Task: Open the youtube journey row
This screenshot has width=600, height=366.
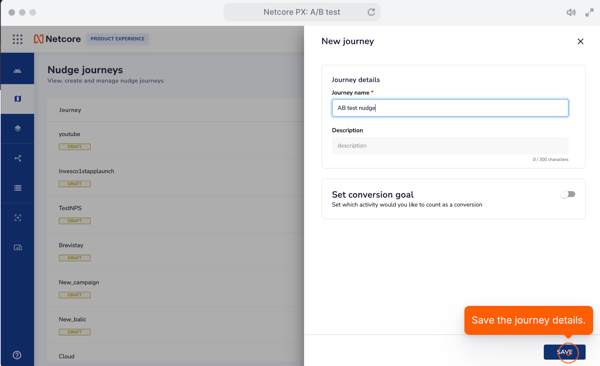Action: [175, 140]
